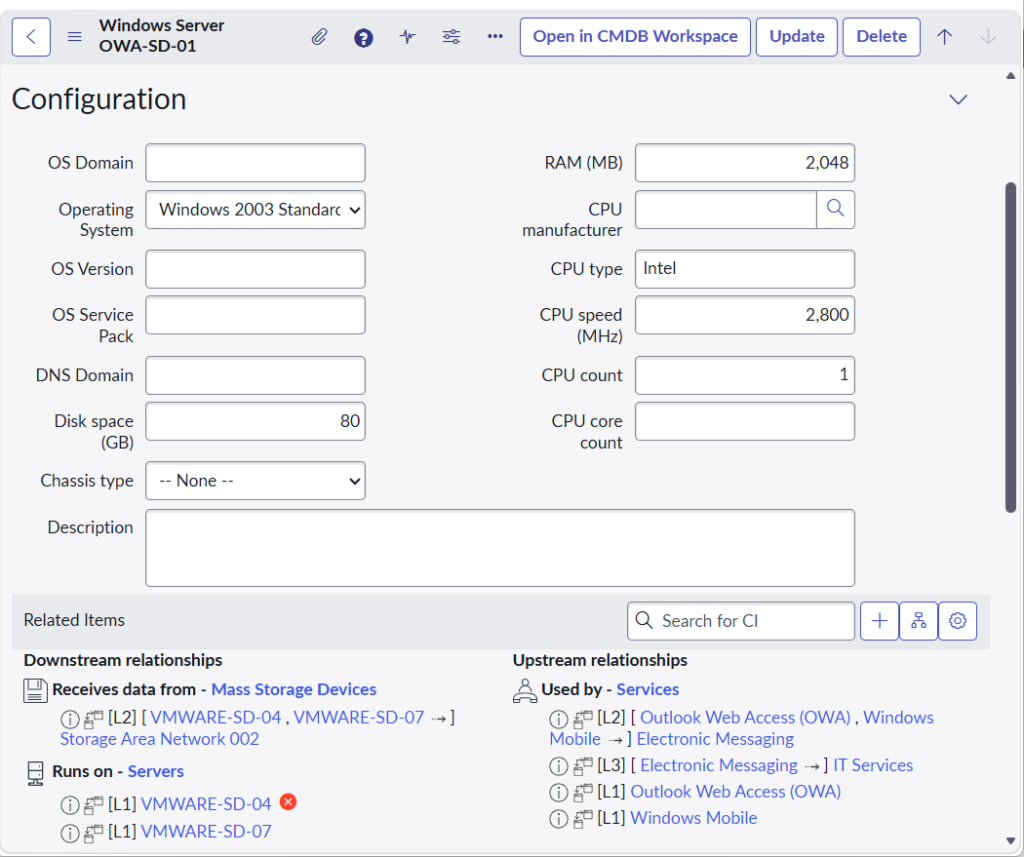1024x857 pixels.
Task: Click the Open in CMDB Workspace button
Action: tap(635, 37)
